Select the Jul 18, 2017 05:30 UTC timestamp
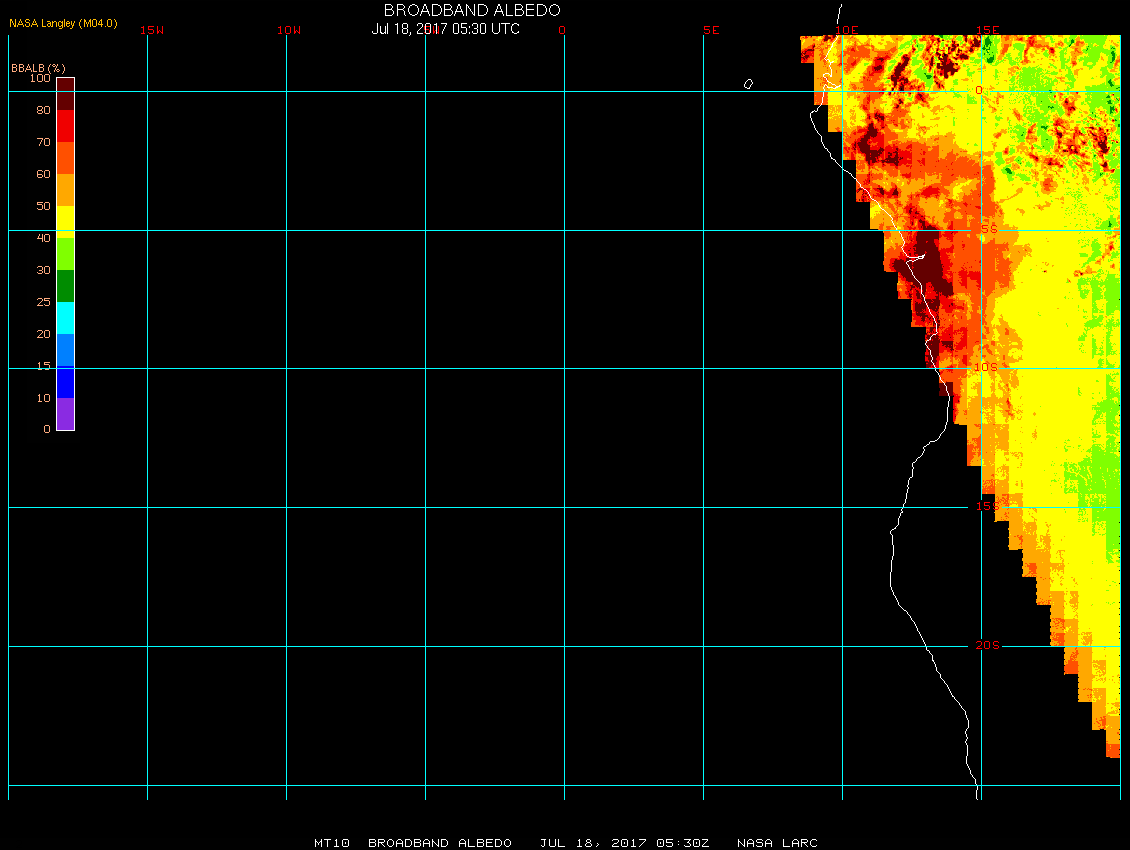This screenshot has height=850, width=1130. click(446, 29)
